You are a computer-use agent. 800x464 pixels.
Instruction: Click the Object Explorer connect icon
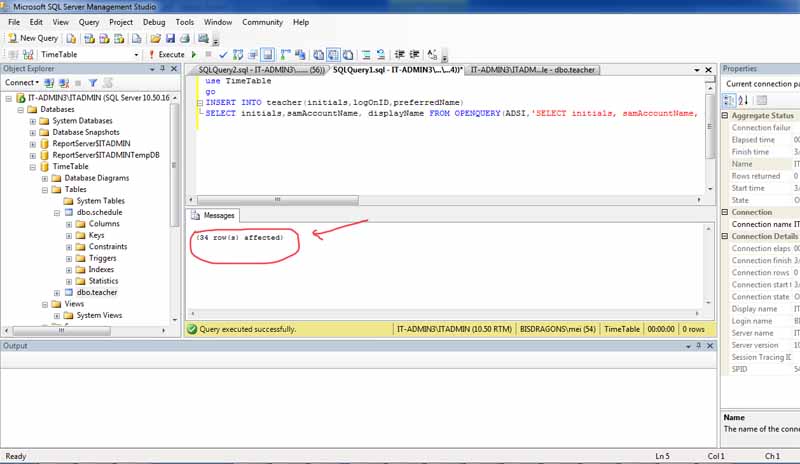pyautogui.click(x=49, y=83)
